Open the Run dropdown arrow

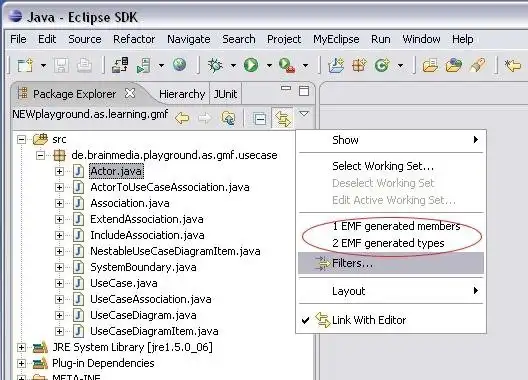(269, 65)
